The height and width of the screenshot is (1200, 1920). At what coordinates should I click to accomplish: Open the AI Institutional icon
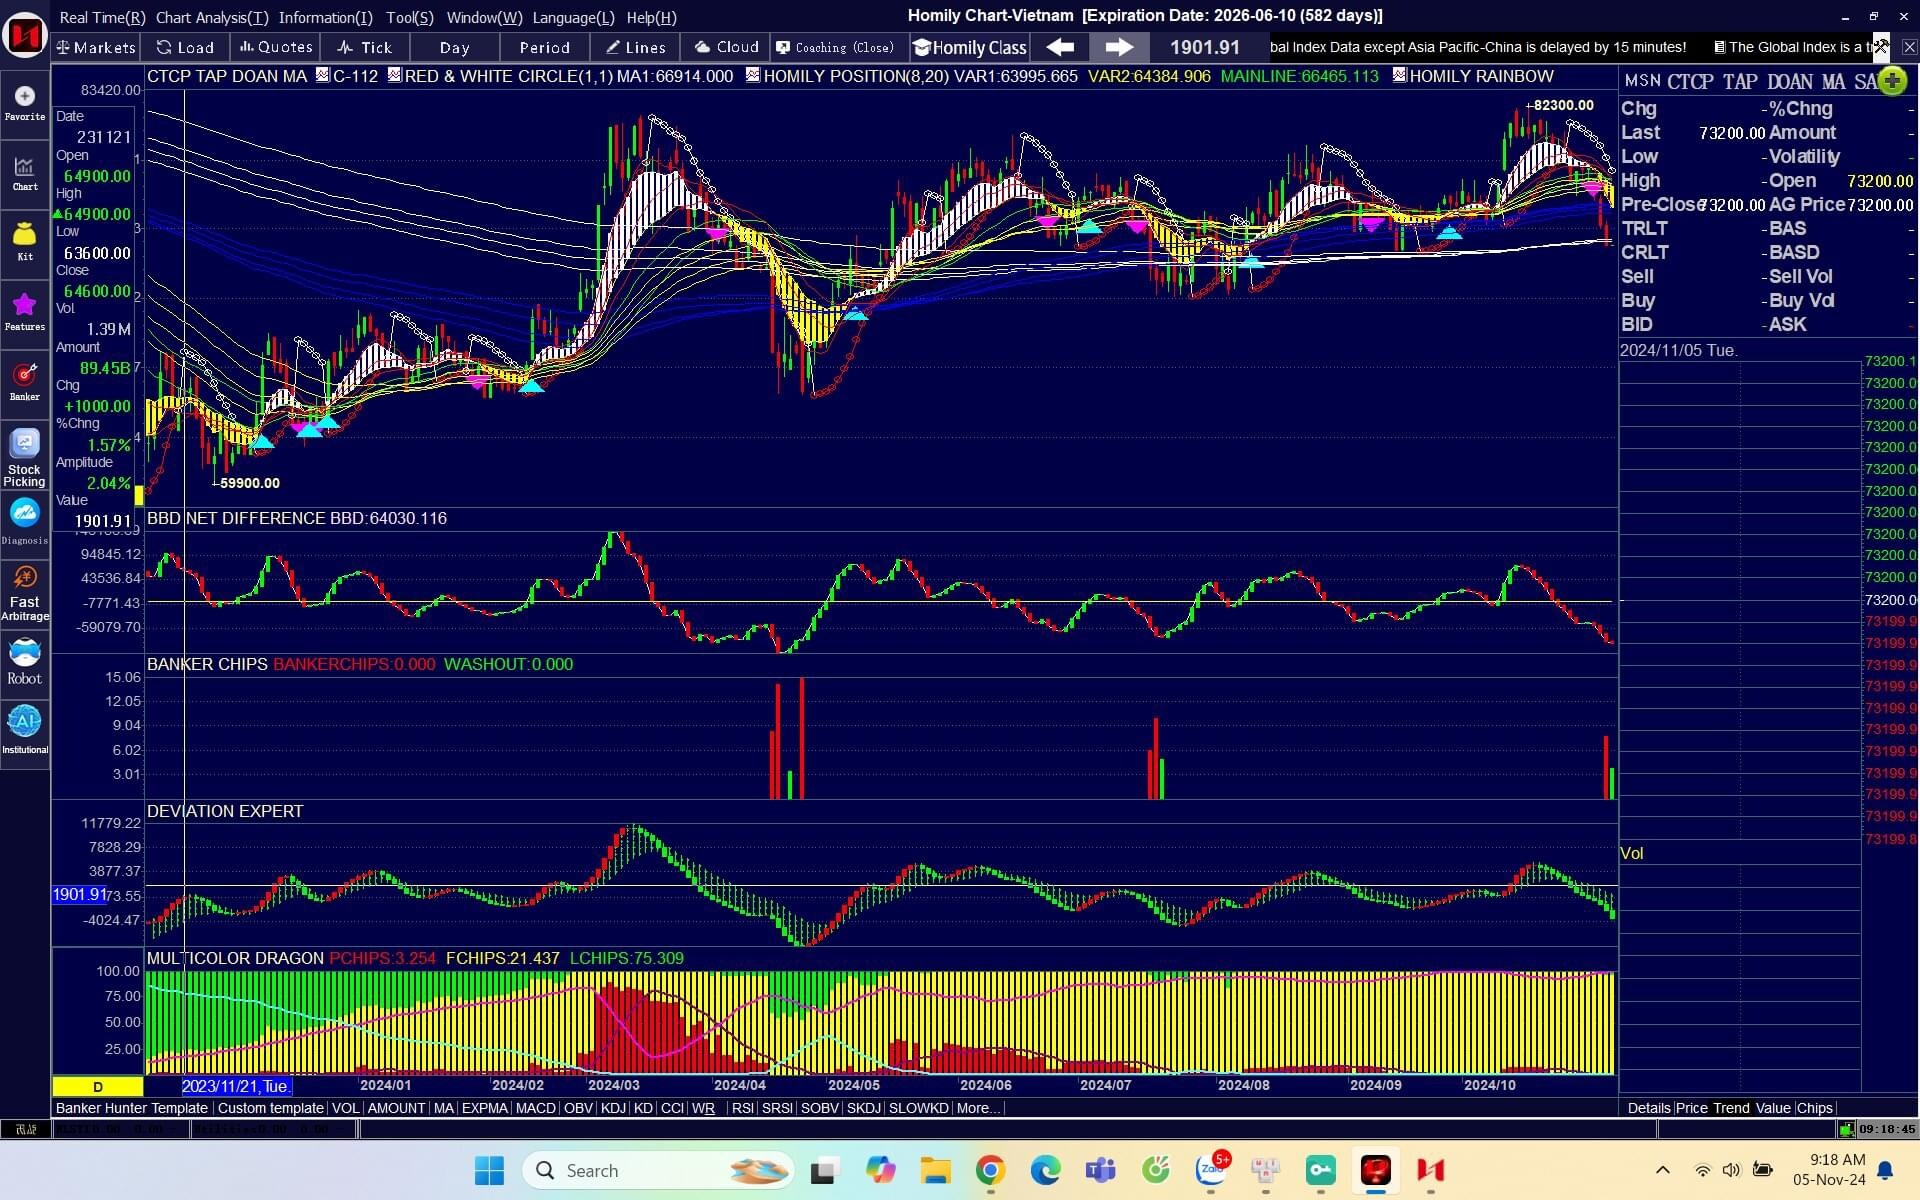25,730
